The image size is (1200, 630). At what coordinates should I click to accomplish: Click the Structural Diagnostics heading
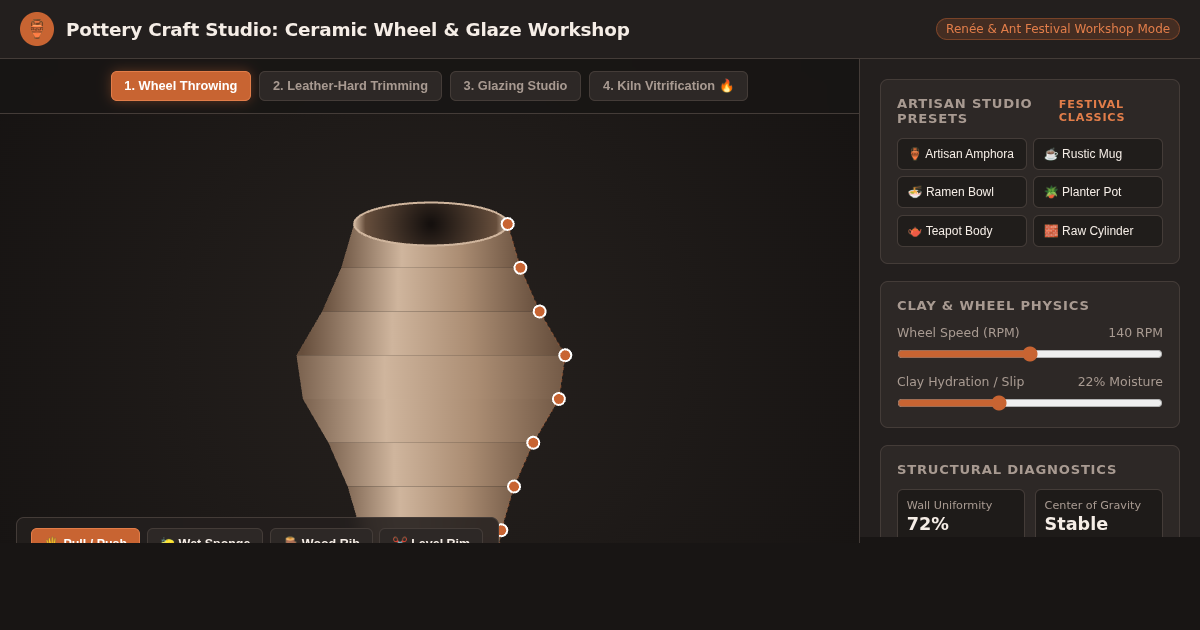[x=1007, y=470]
